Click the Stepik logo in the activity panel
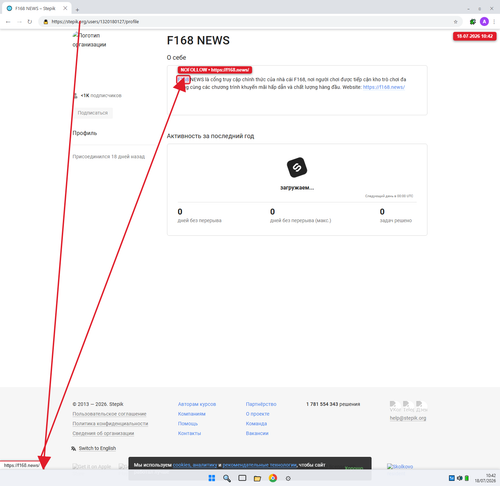This screenshot has height=486, width=500. [x=297, y=167]
